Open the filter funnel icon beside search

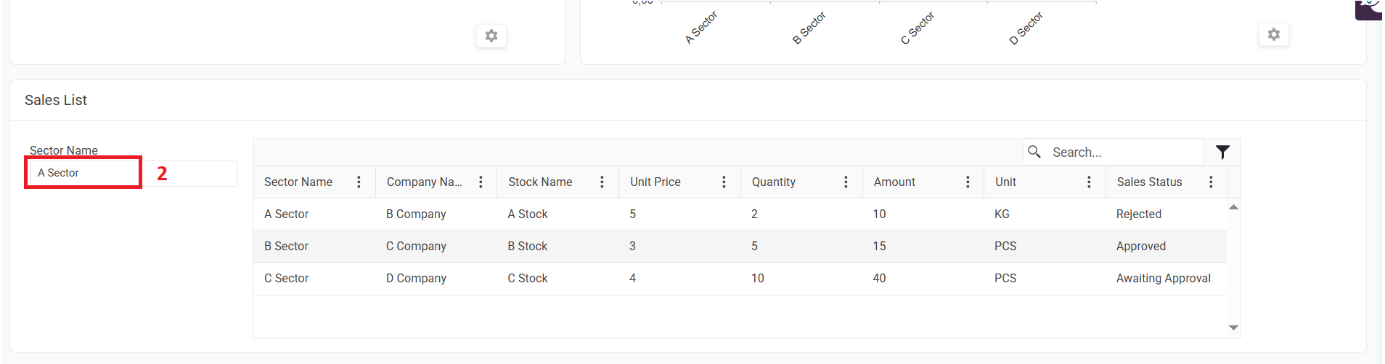click(x=1222, y=152)
